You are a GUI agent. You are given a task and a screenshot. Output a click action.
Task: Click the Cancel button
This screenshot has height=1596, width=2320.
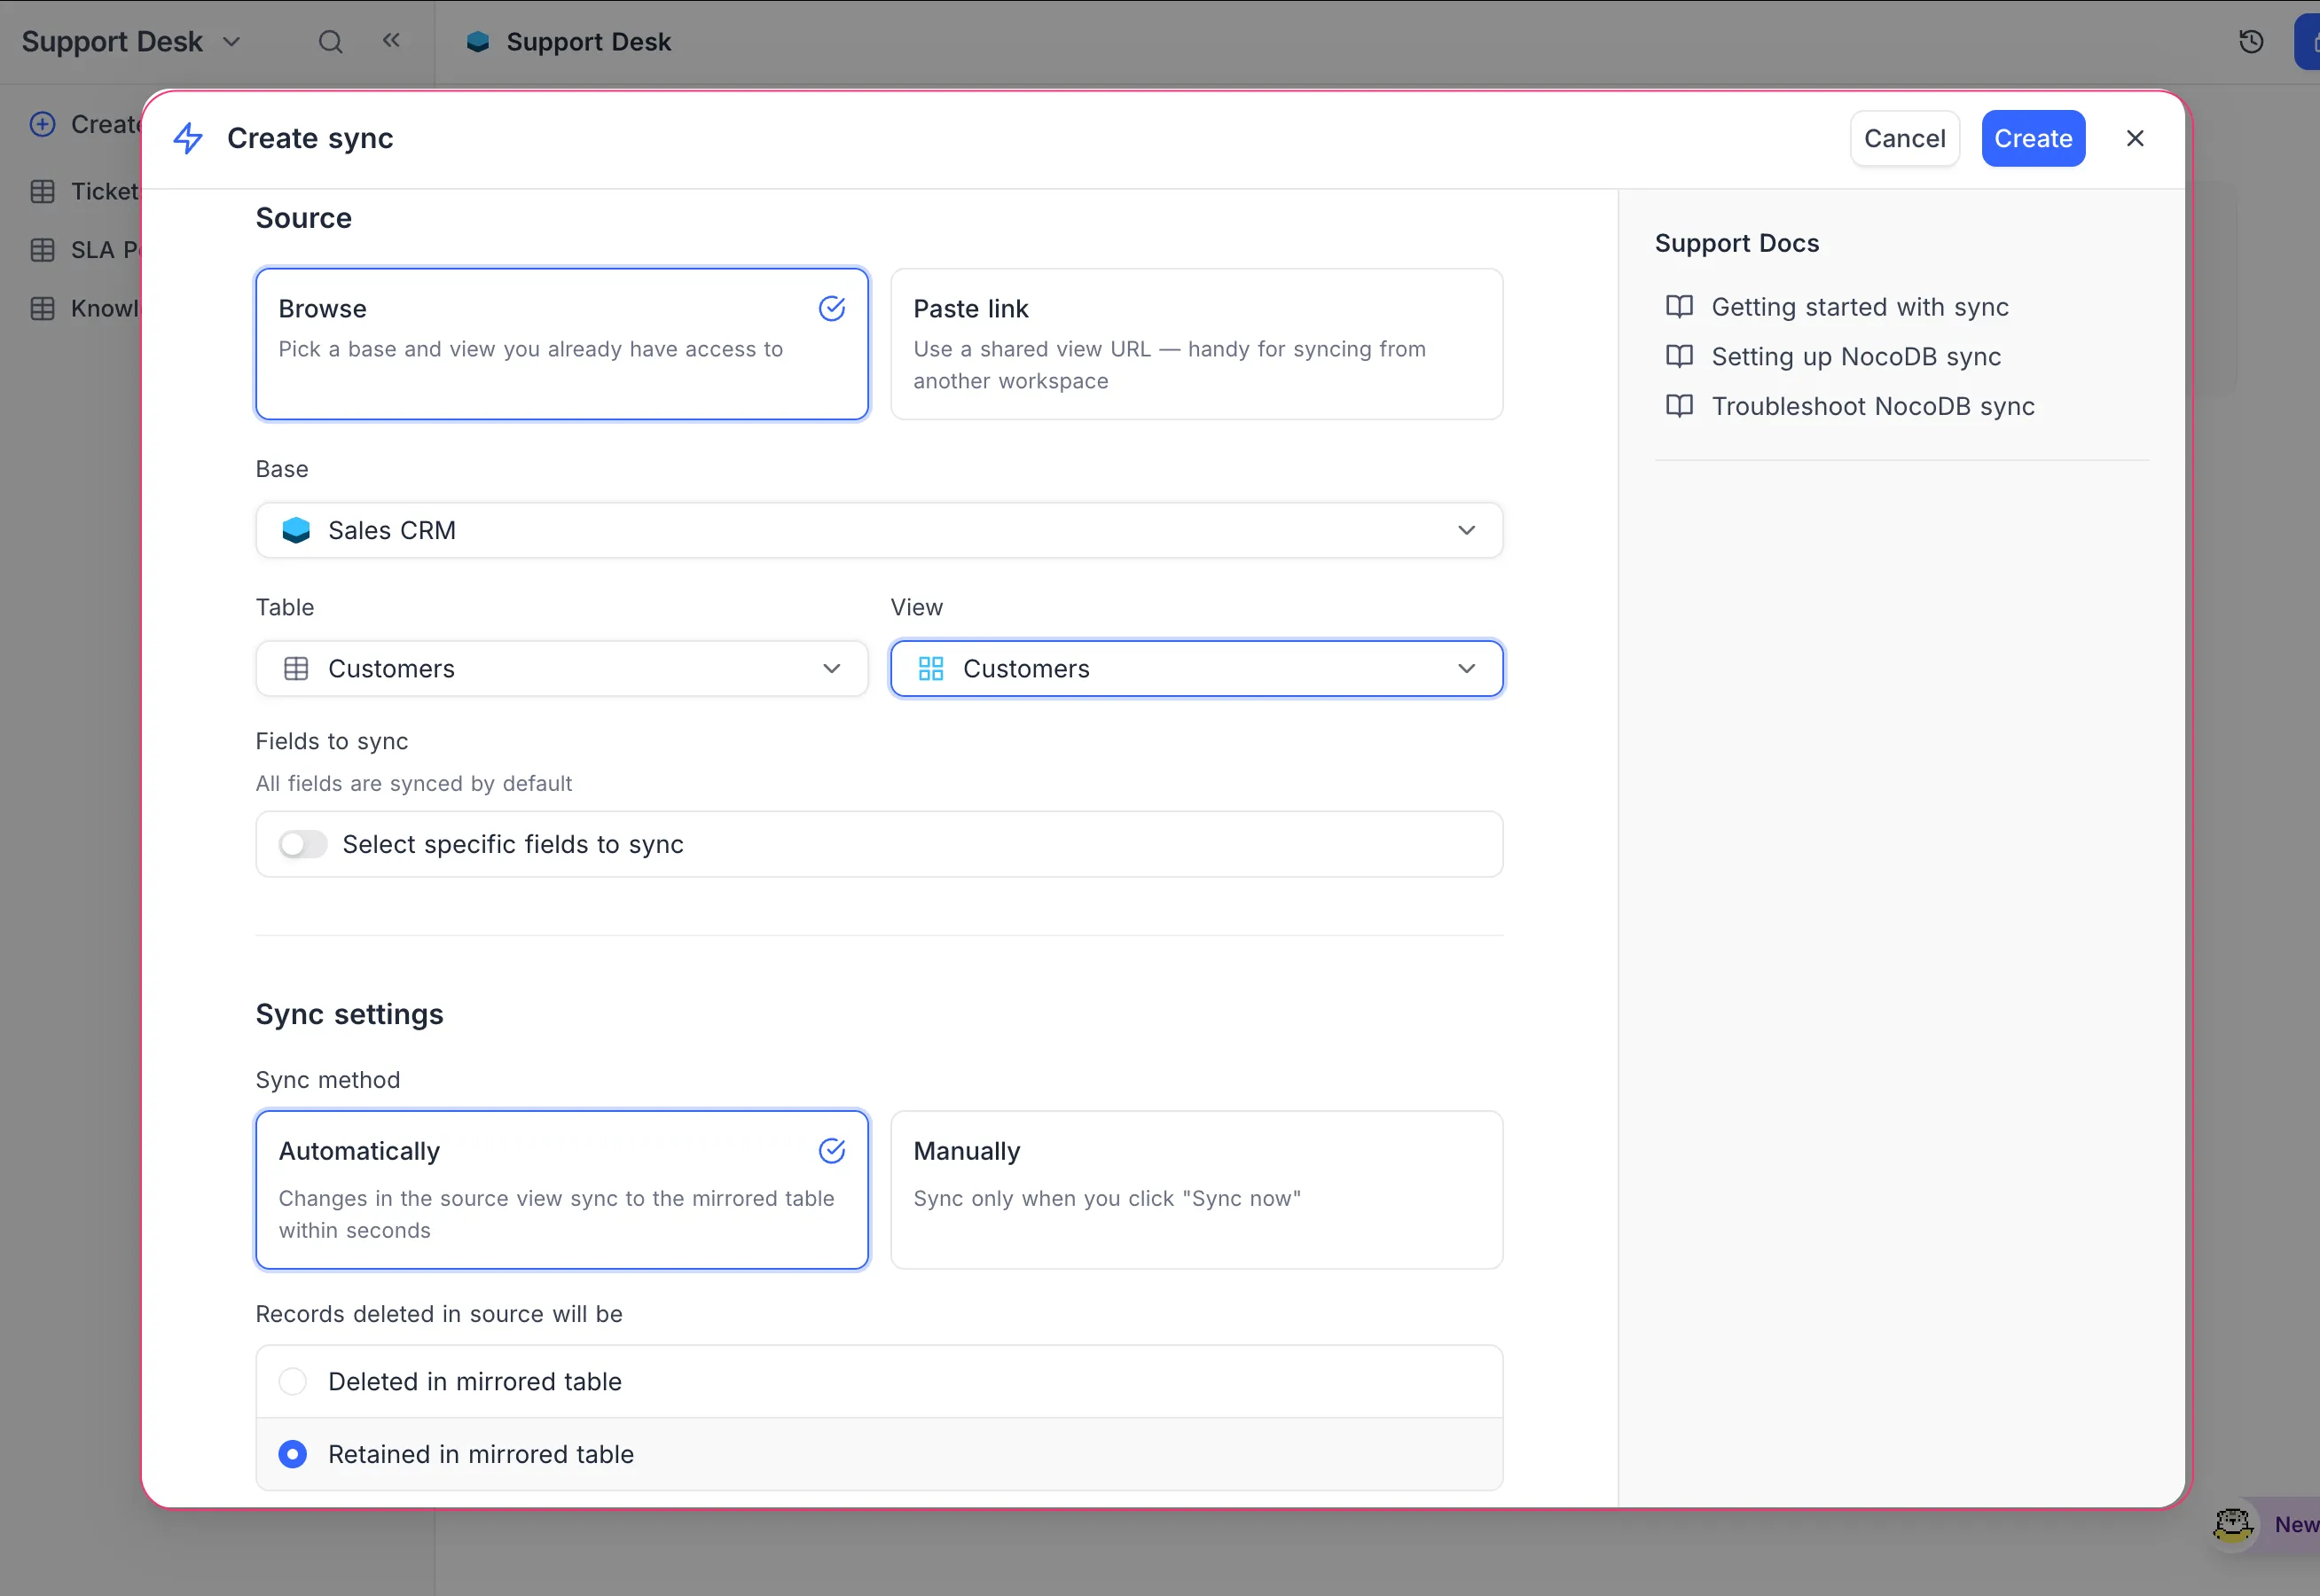(1904, 138)
